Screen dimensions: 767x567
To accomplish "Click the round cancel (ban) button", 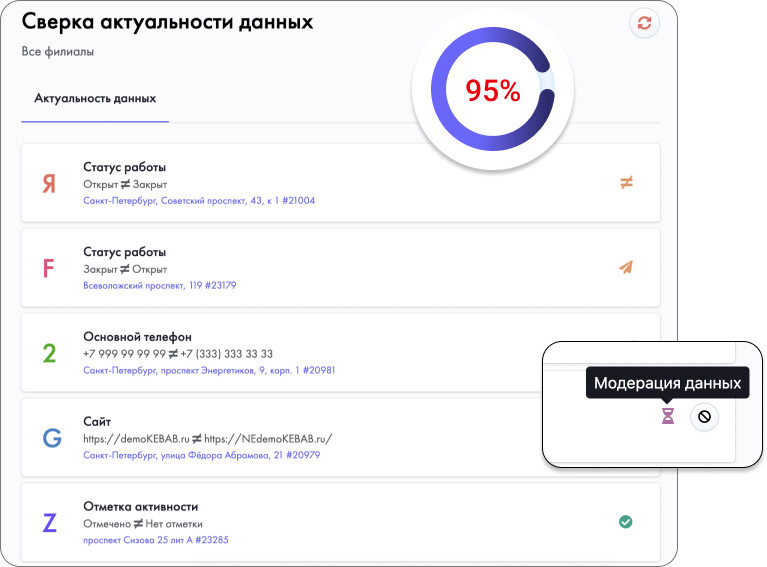I will pyautogui.click(x=704, y=416).
